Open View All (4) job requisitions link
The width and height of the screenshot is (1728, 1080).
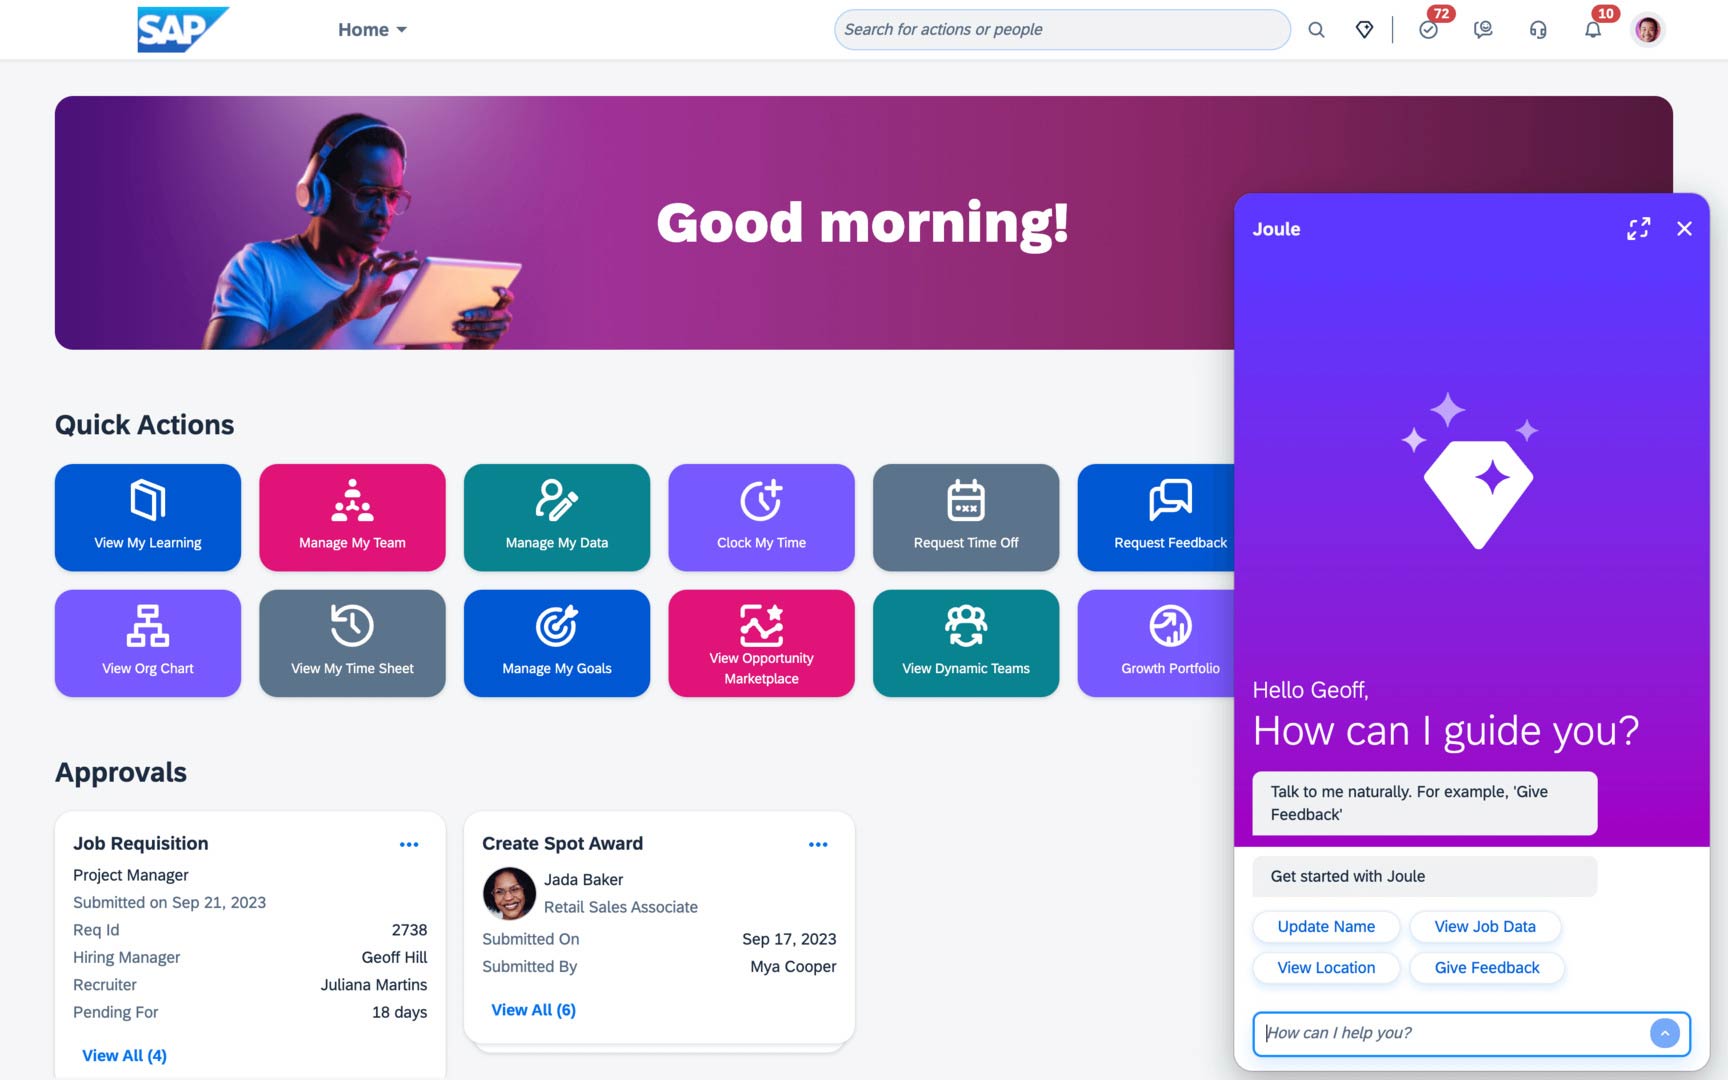[124, 1055]
